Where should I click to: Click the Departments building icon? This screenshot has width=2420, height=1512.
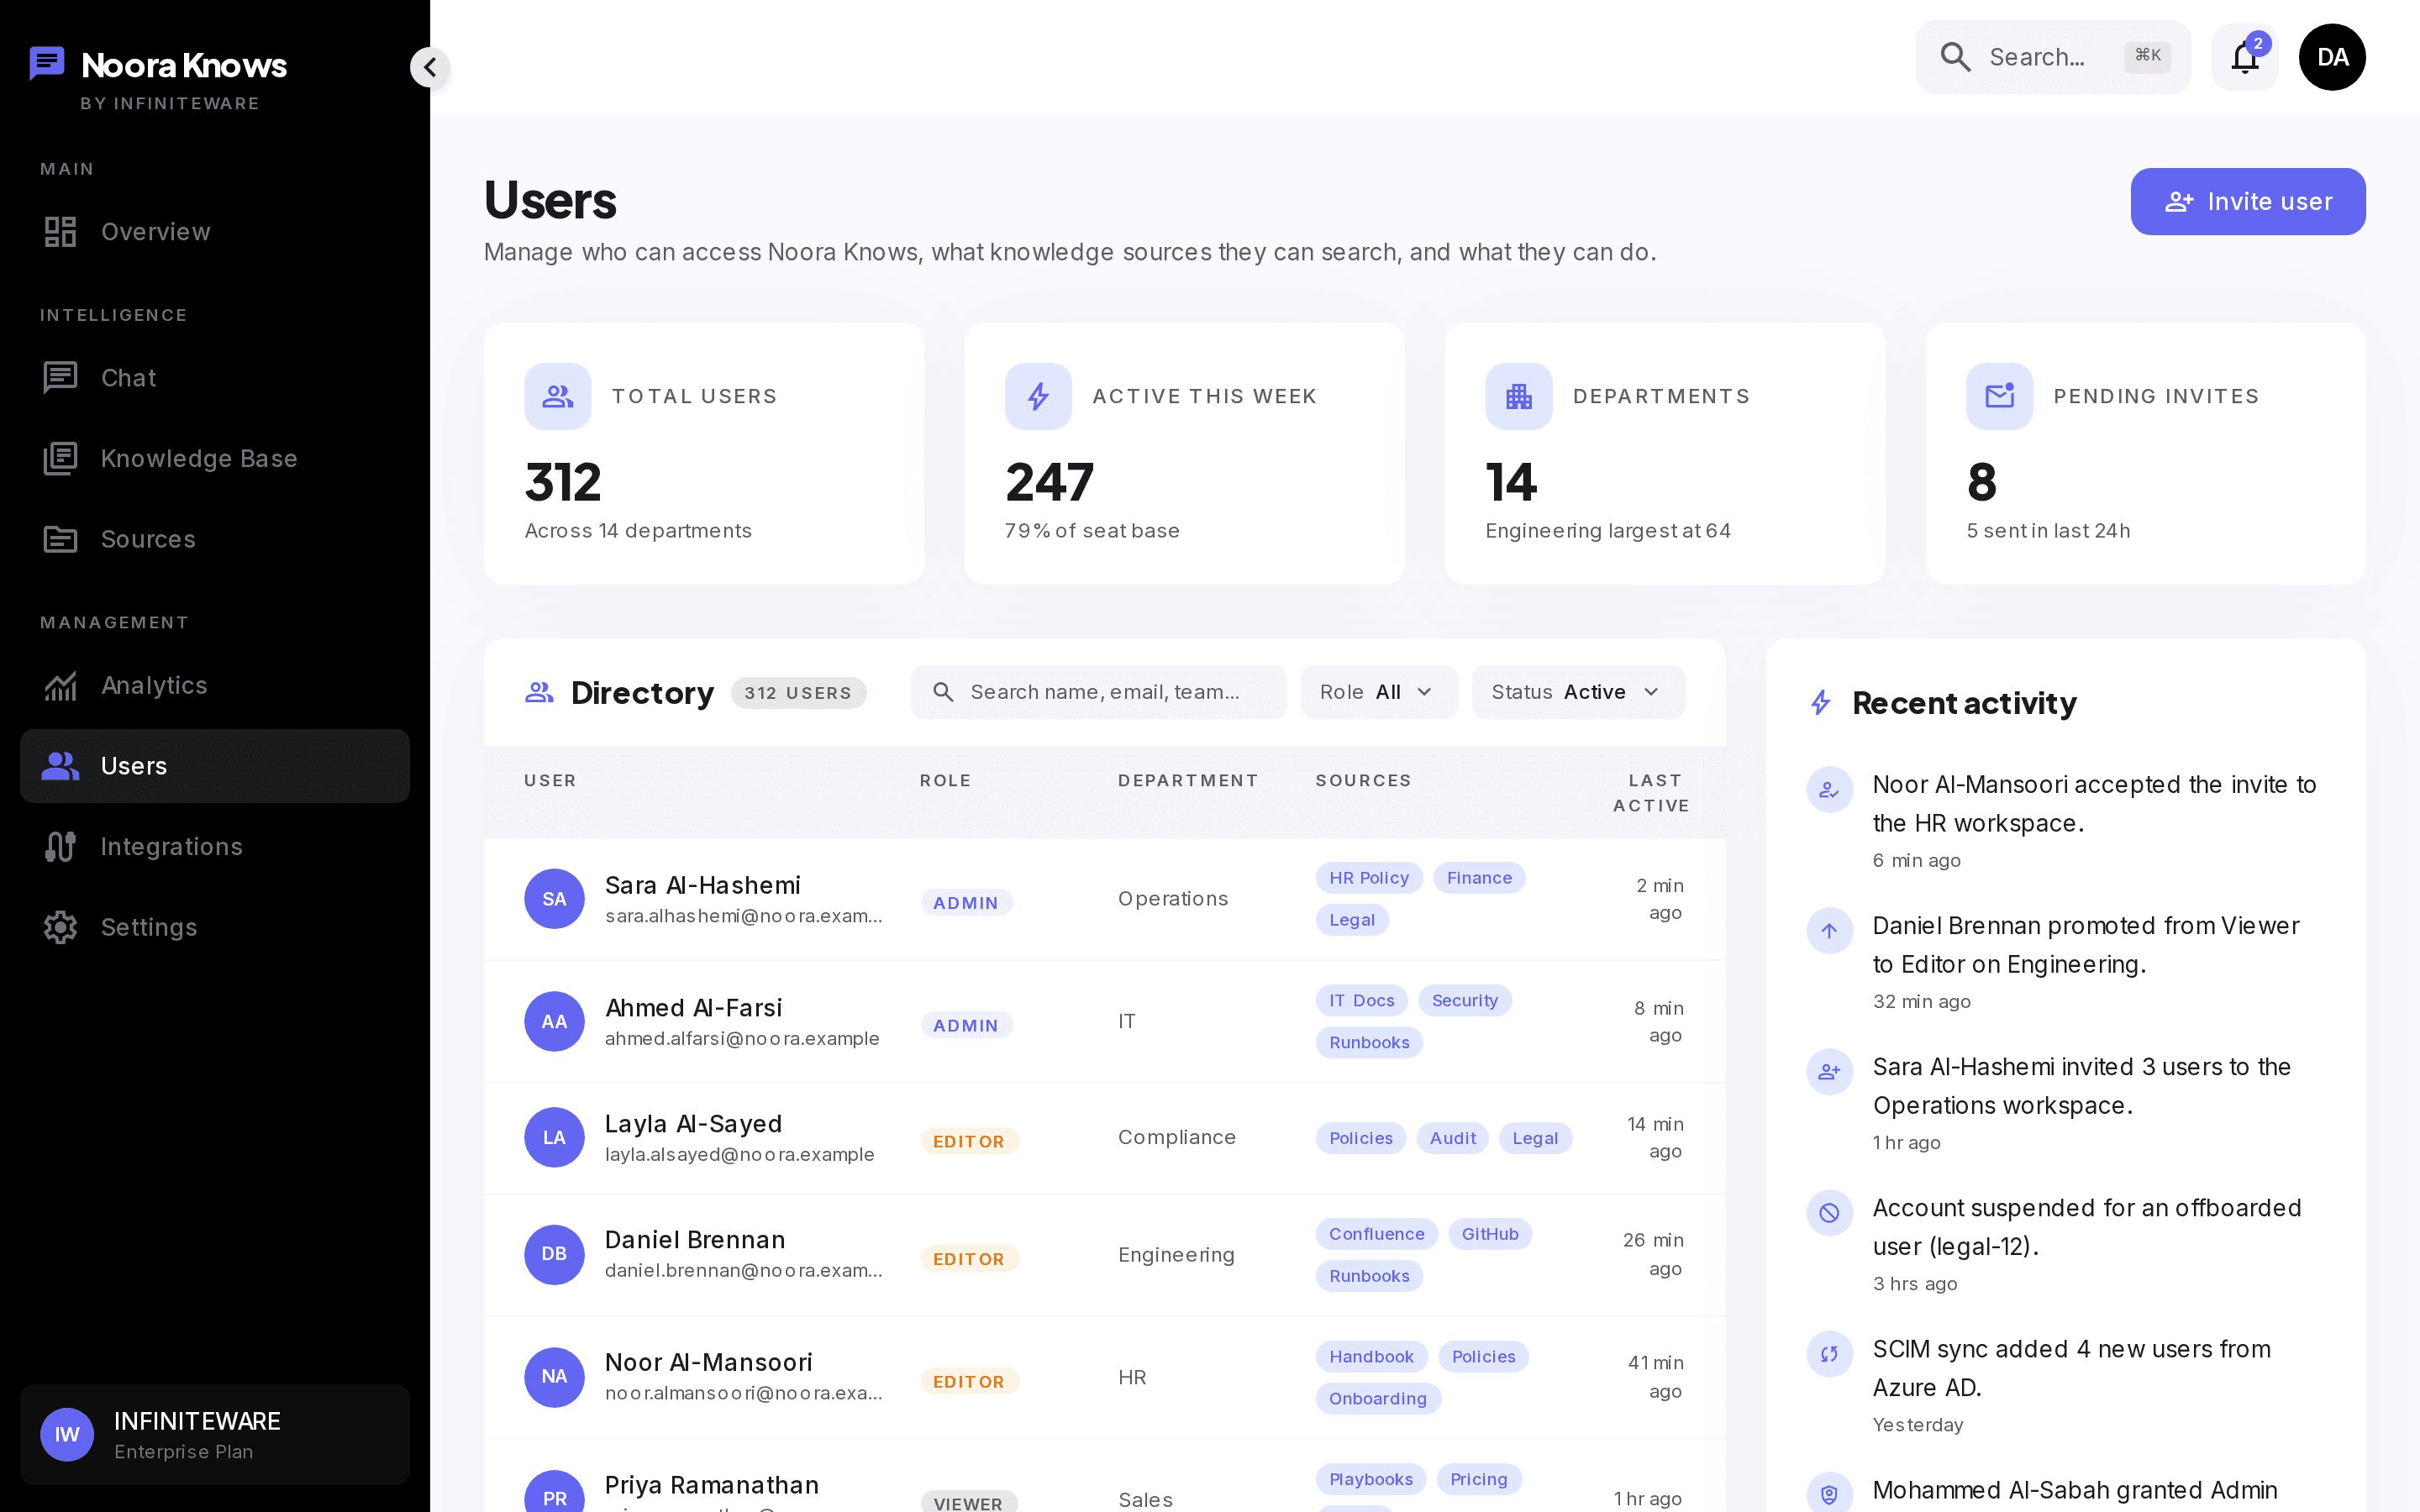(x=1519, y=396)
